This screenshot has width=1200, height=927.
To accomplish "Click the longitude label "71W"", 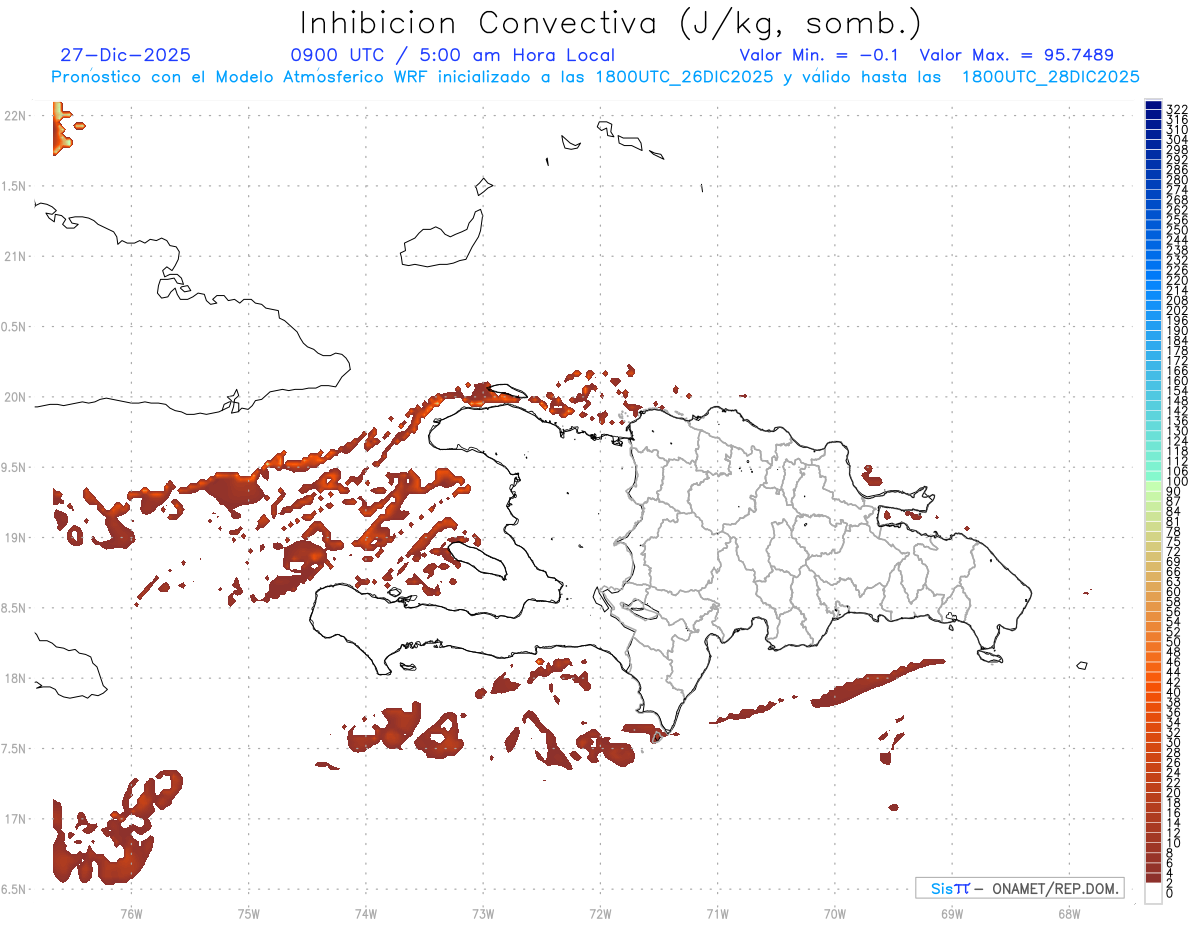I will click(x=717, y=913).
